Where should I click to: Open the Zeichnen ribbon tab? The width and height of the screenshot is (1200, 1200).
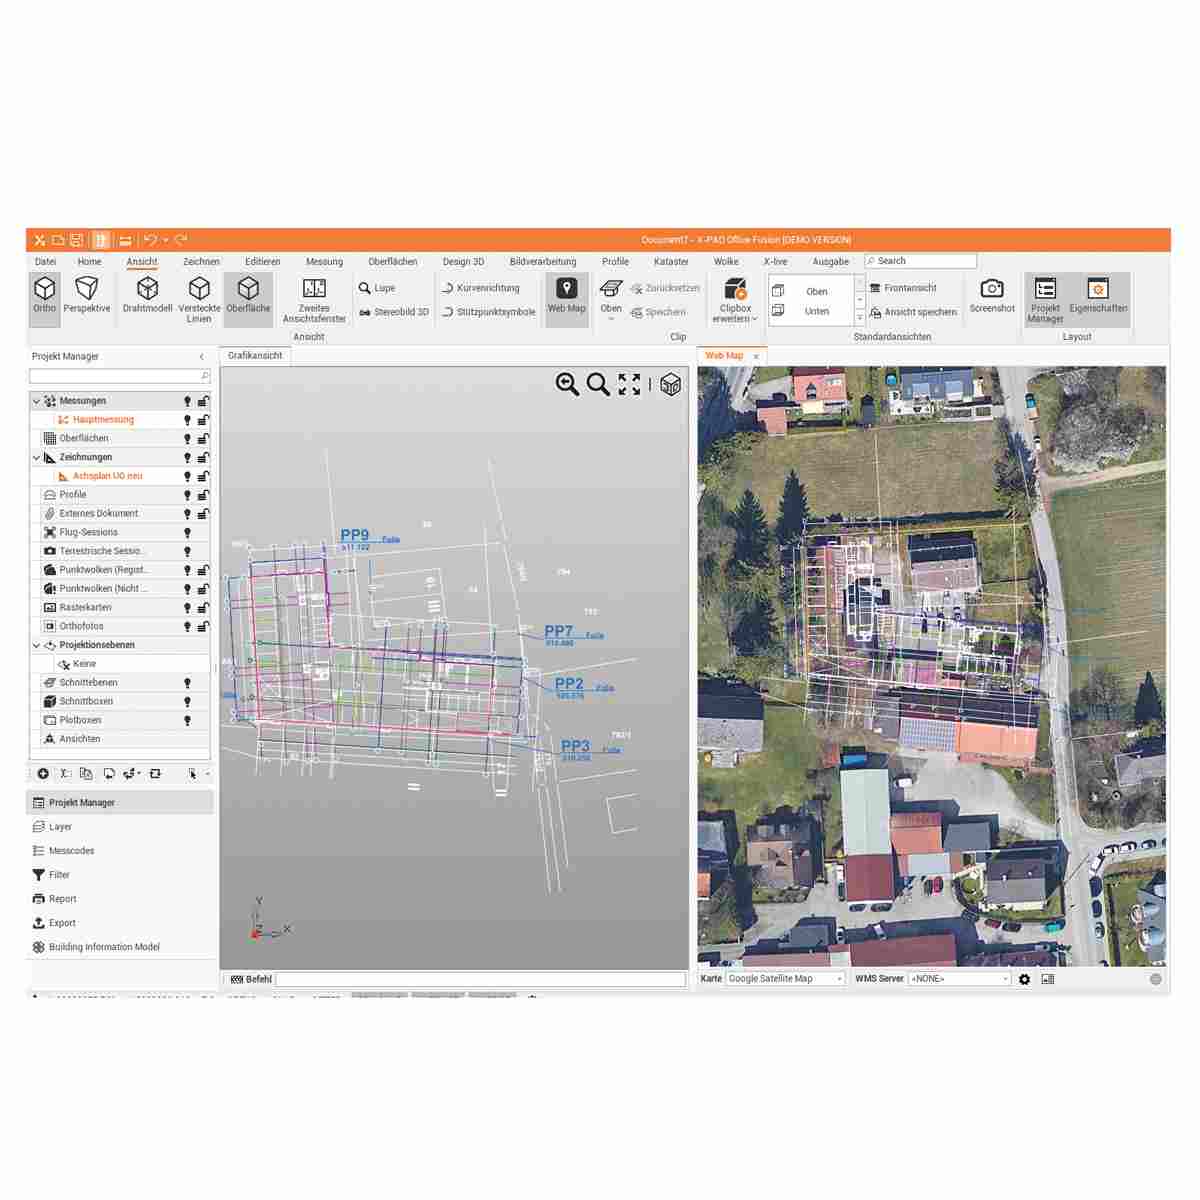coord(201,262)
